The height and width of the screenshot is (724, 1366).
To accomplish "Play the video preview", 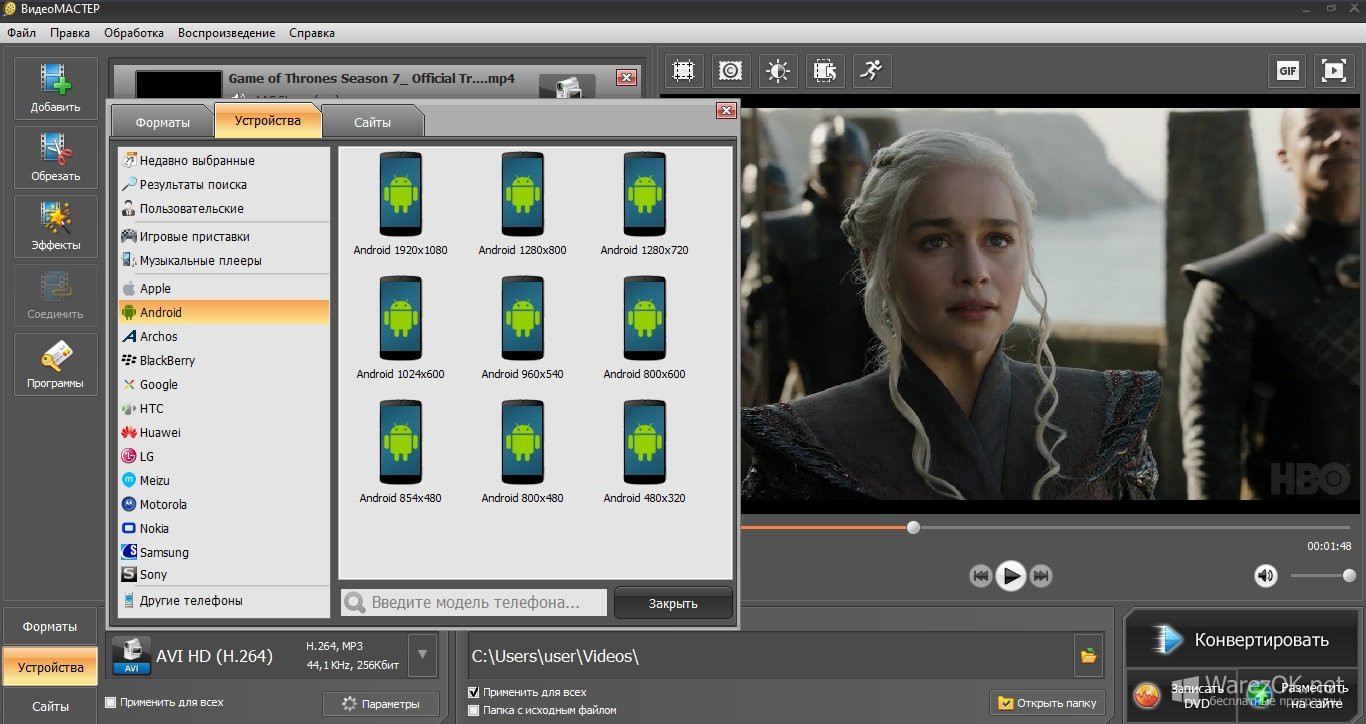I will (x=1011, y=575).
